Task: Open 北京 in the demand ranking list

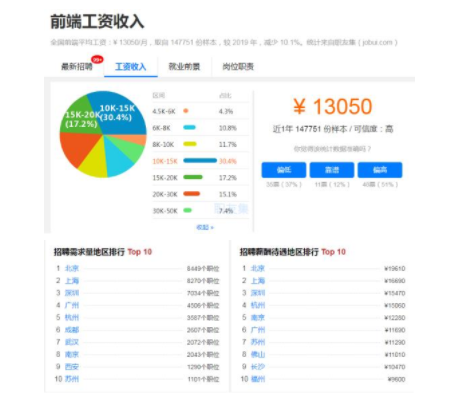Action: coord(72,268)
